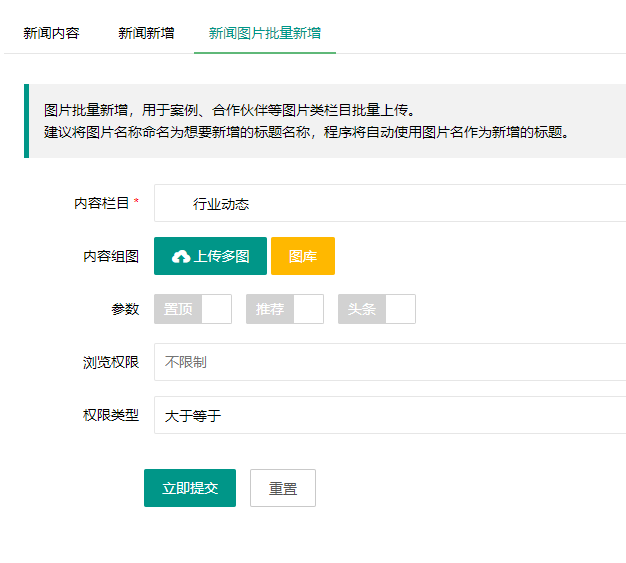This screenshot has height=563, width=626.
Task: Click the 重置 reset button
Action: [x=283, y=488]
